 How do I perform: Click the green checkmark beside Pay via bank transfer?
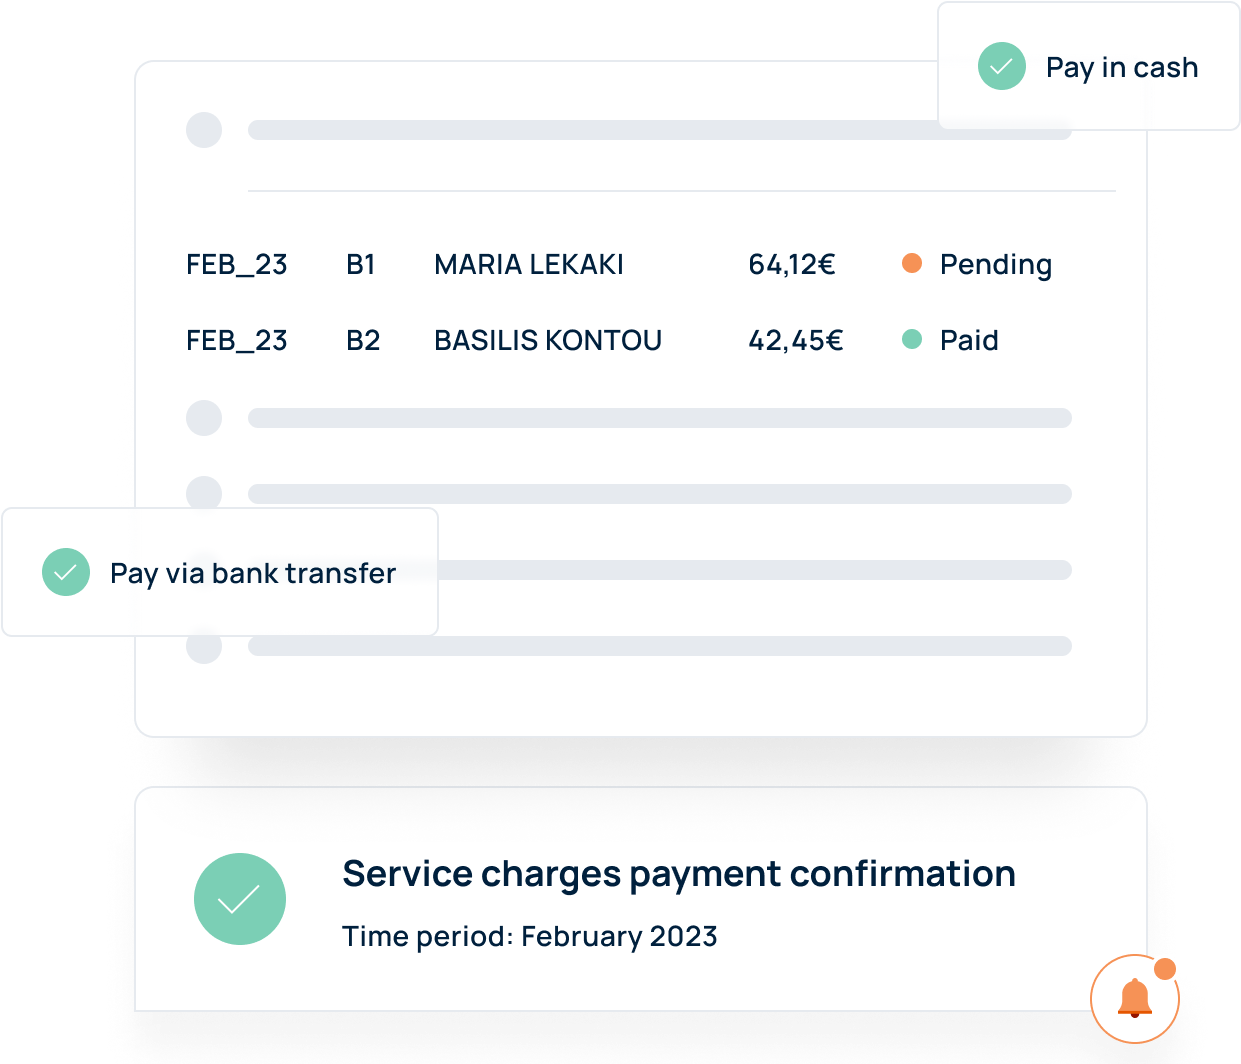coord(66,572)
